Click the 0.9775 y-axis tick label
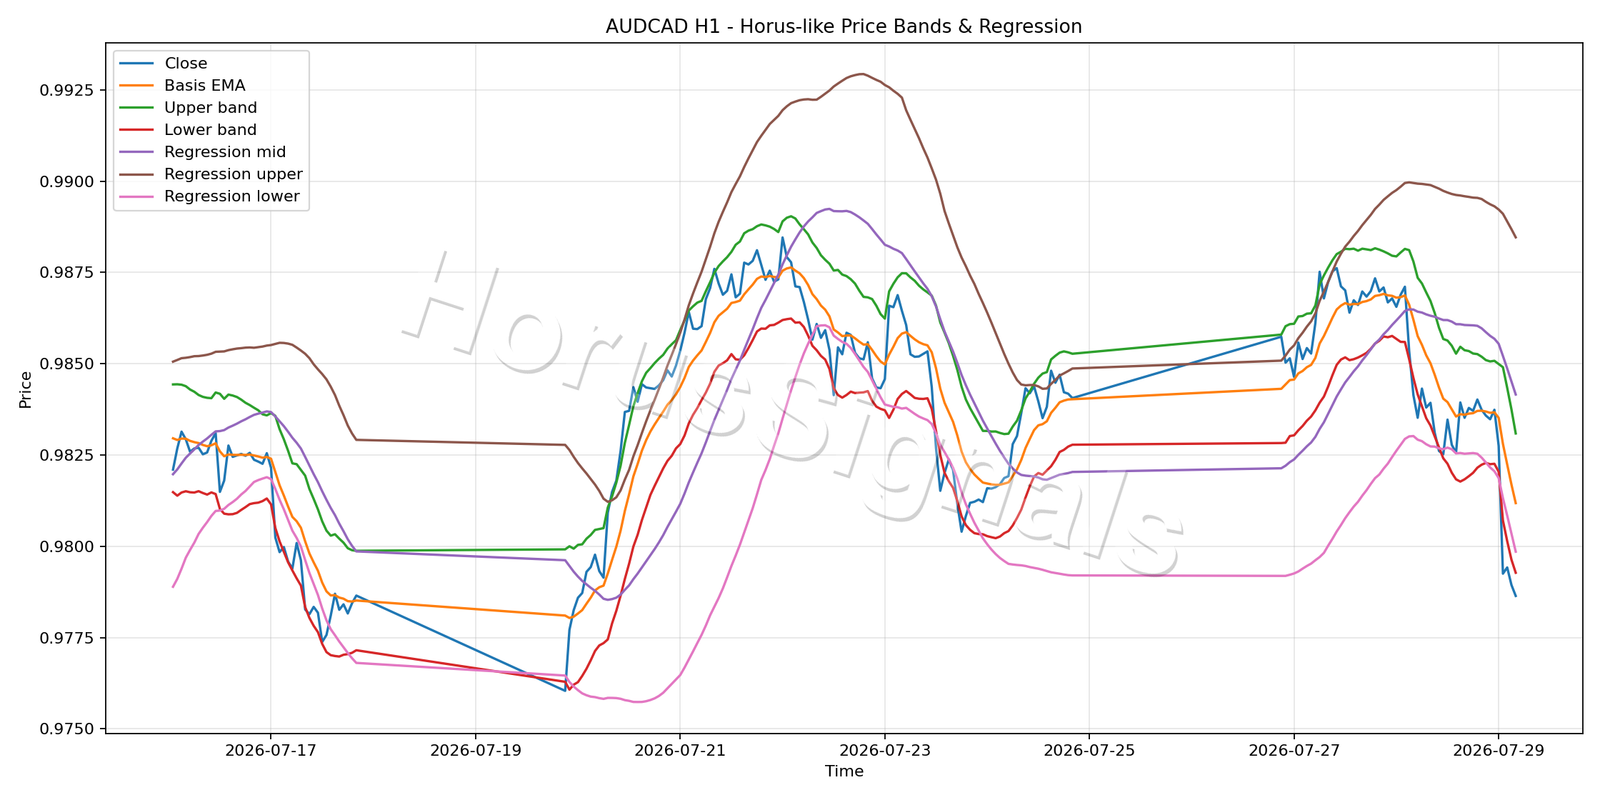The width and height of the screenshot is (1600, 800). (x=67, y=638)
